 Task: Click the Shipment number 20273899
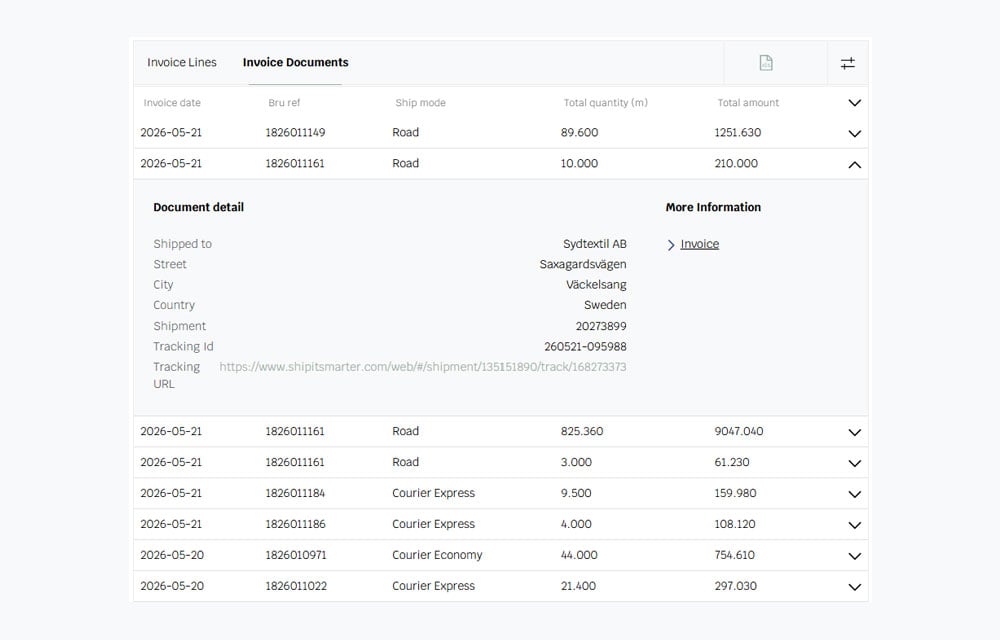tap(601, 326)
